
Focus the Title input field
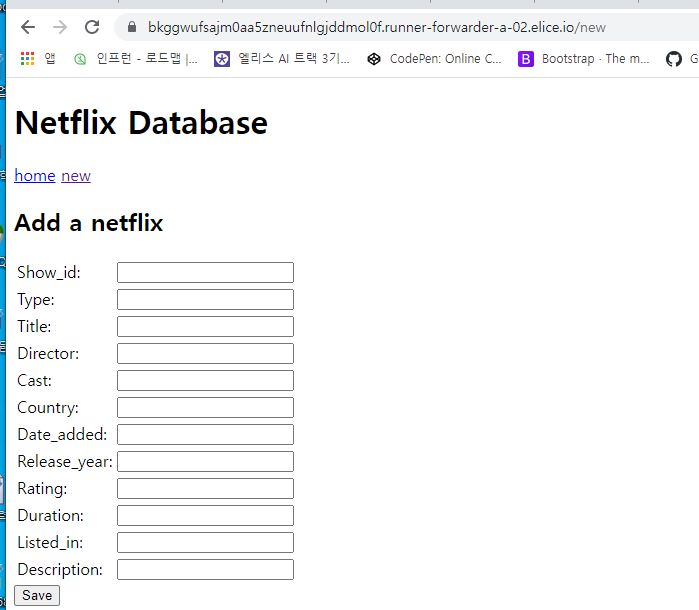click(206, 326)
